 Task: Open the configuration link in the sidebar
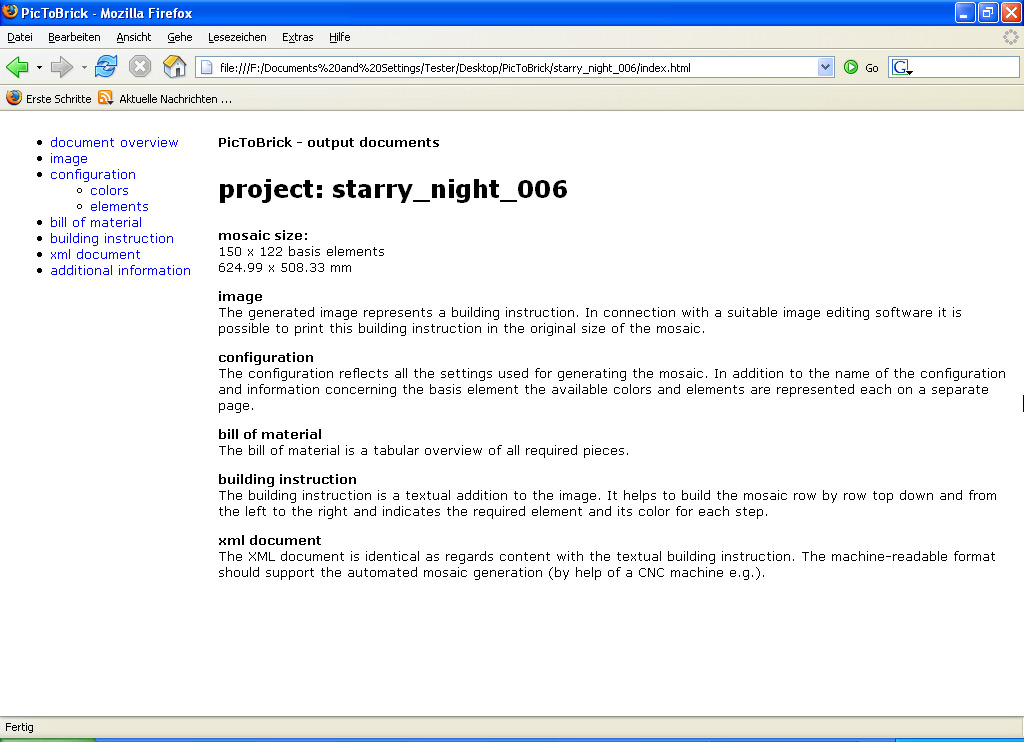coord(93,174)
